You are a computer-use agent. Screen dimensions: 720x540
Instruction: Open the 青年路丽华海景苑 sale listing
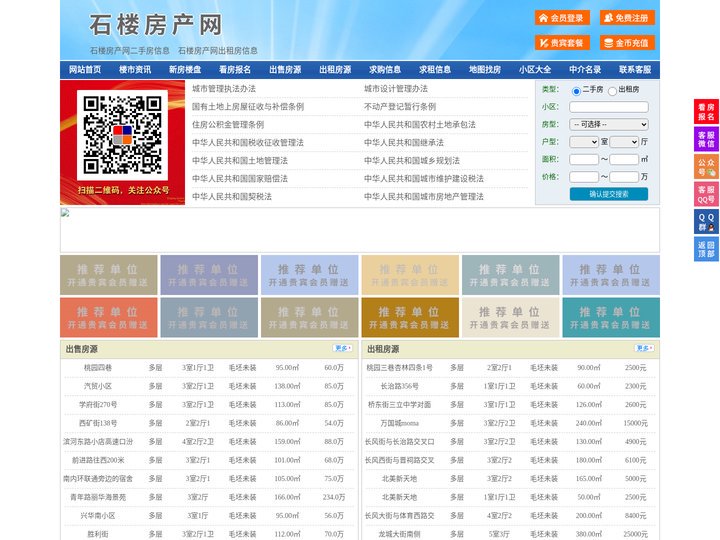pyautogui.click(x=98, y=497)
